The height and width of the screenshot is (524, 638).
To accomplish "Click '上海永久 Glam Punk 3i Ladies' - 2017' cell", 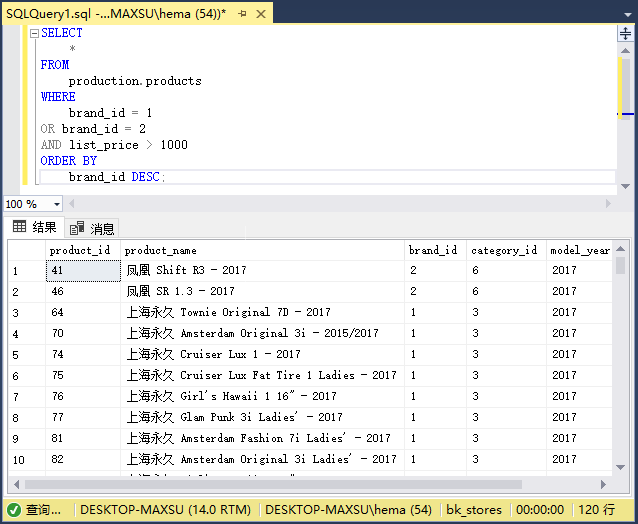I will click(x=262, y=417).
